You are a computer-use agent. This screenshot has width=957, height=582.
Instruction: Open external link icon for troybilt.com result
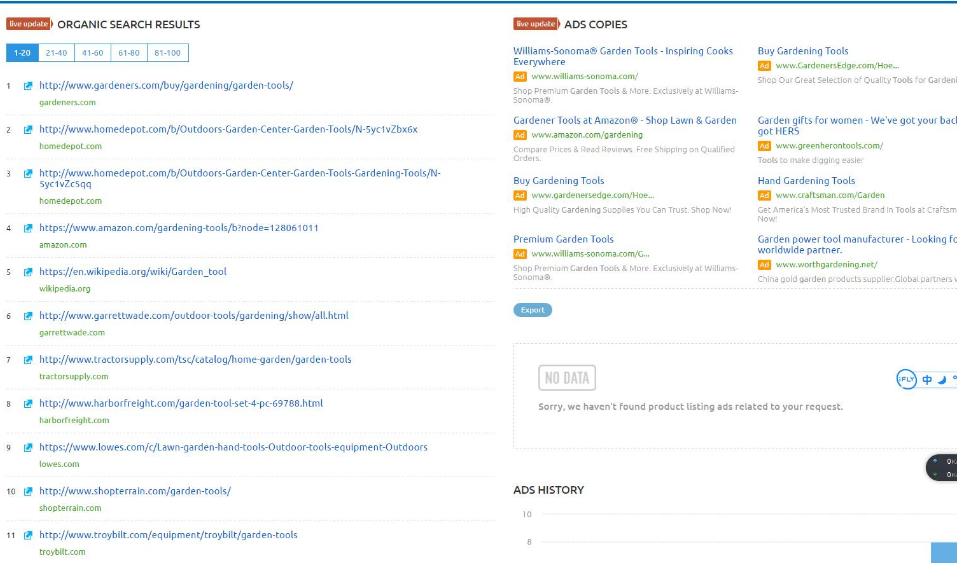tap(28, 536)
